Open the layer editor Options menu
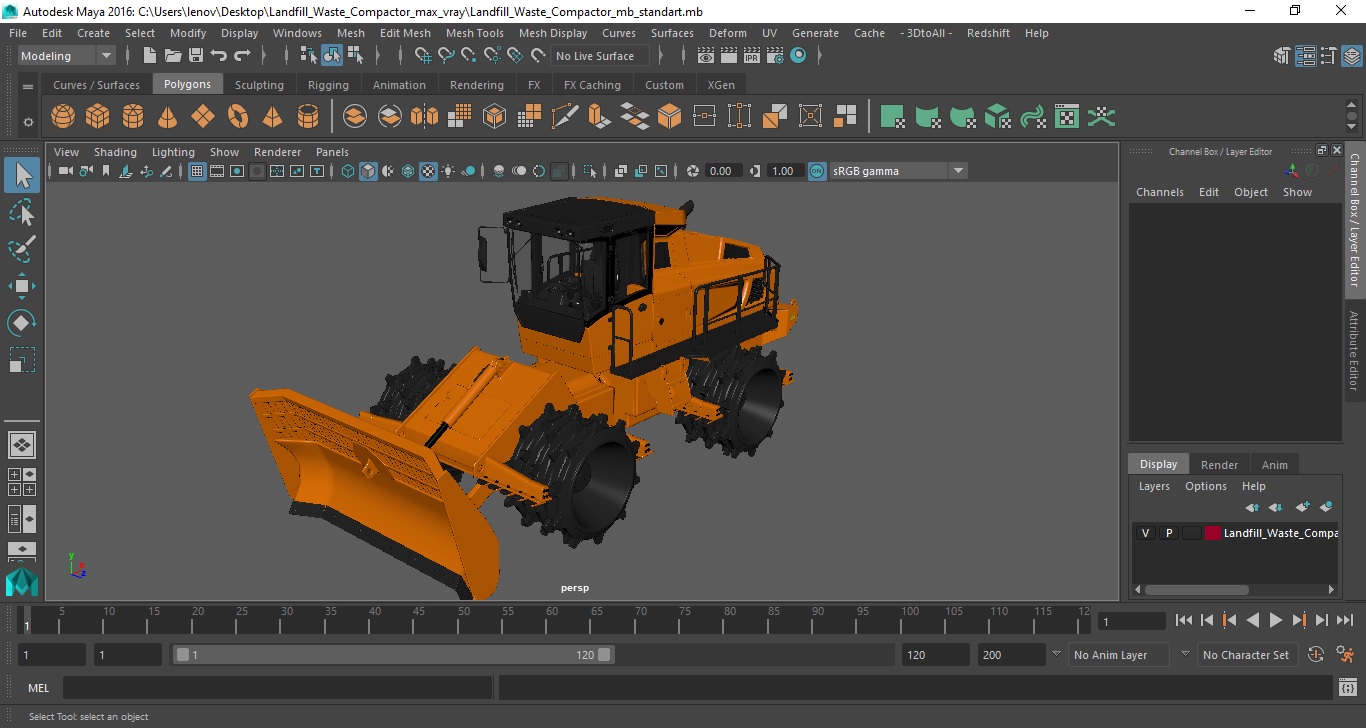 pos(1205,486)
